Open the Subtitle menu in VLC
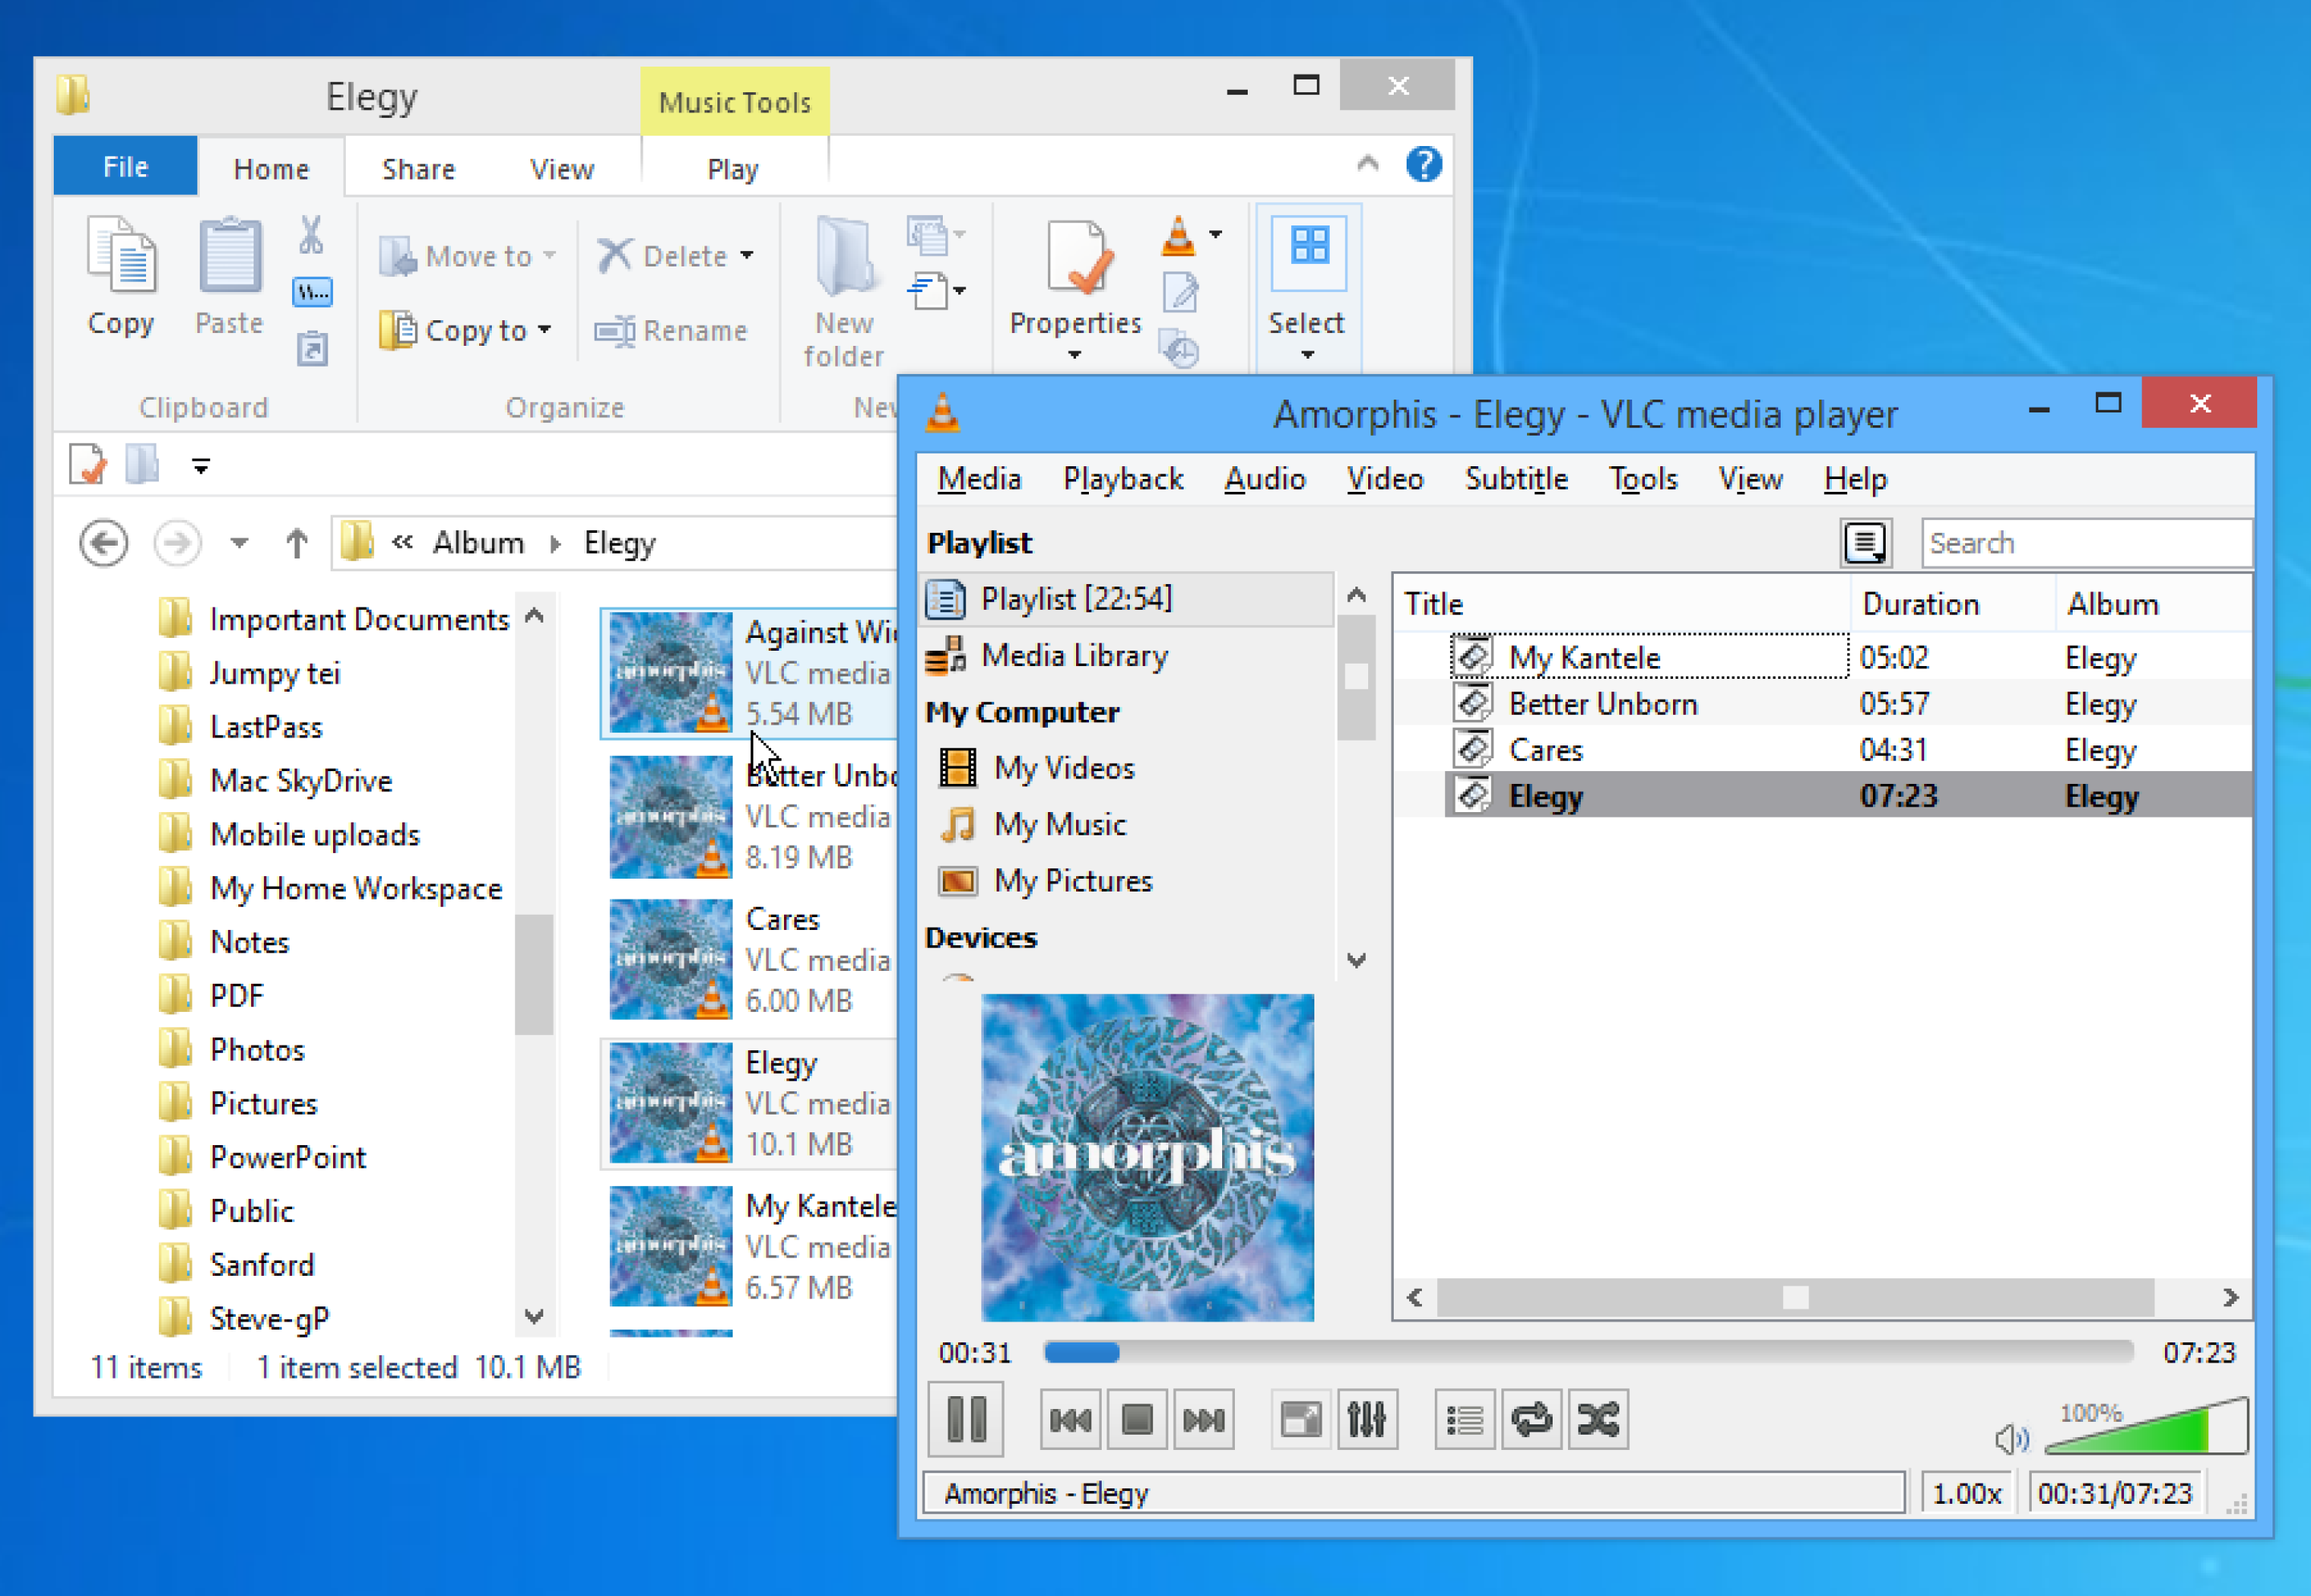The width and height of the screenshot is (2311, 1596). (x=1516, y=479)
